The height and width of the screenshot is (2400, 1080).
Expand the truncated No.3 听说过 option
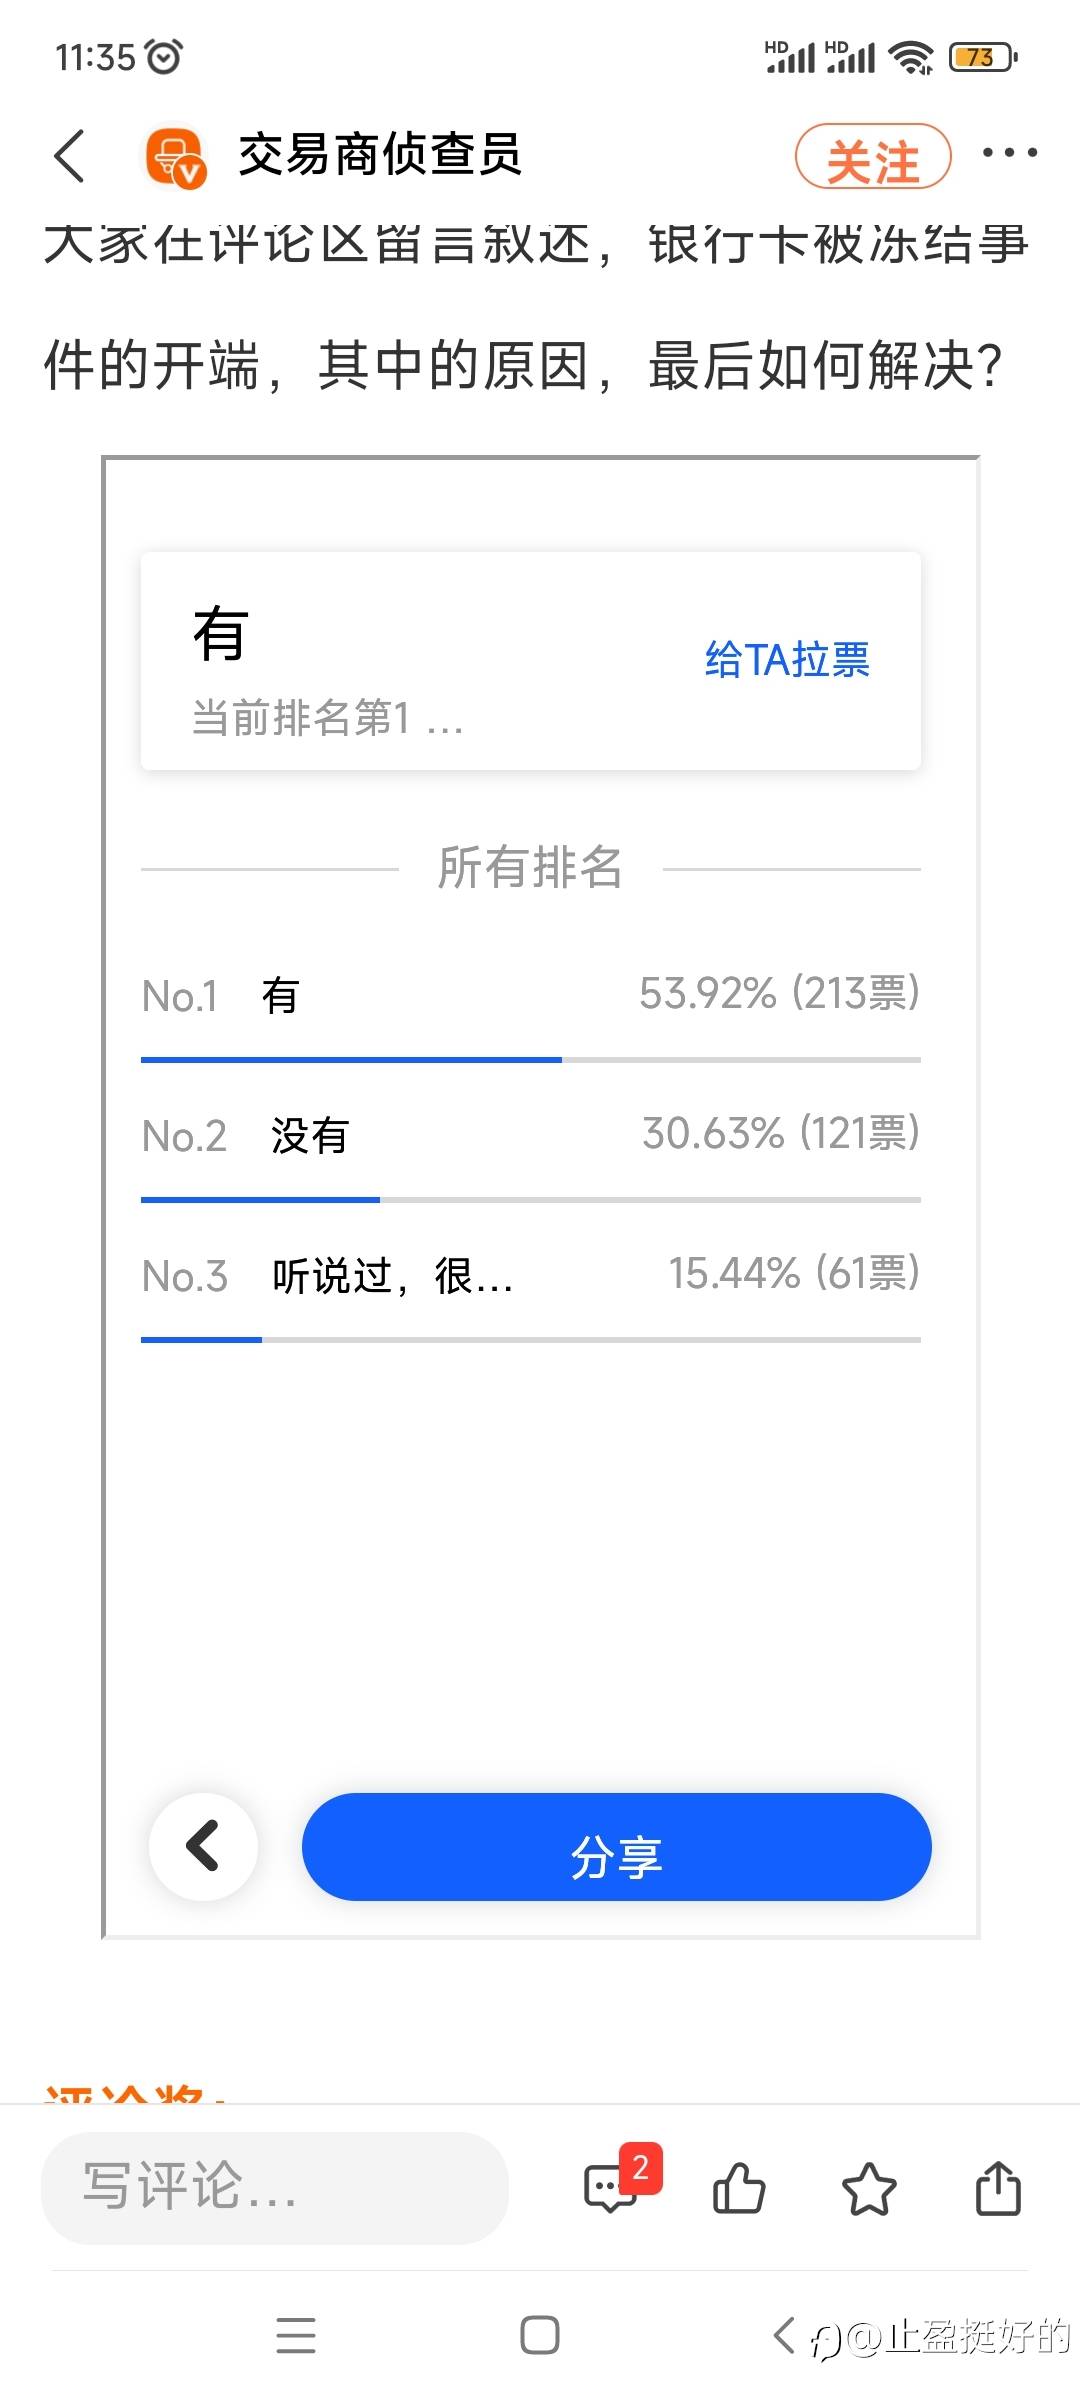[392, 1276]
